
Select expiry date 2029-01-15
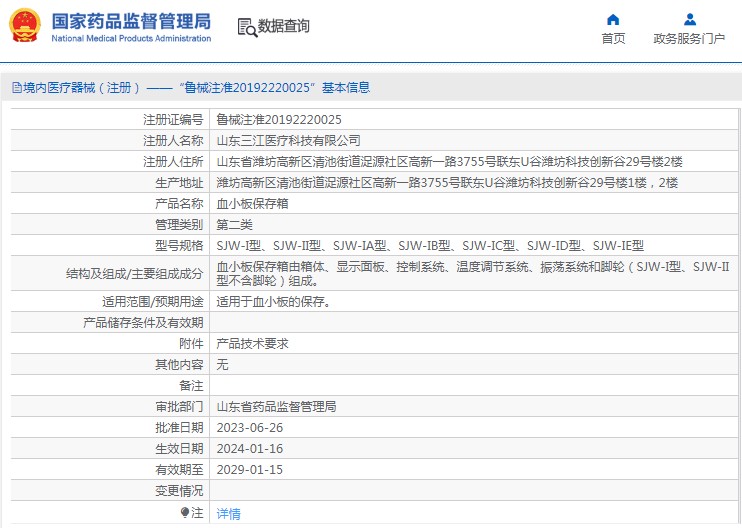[249, 469]
